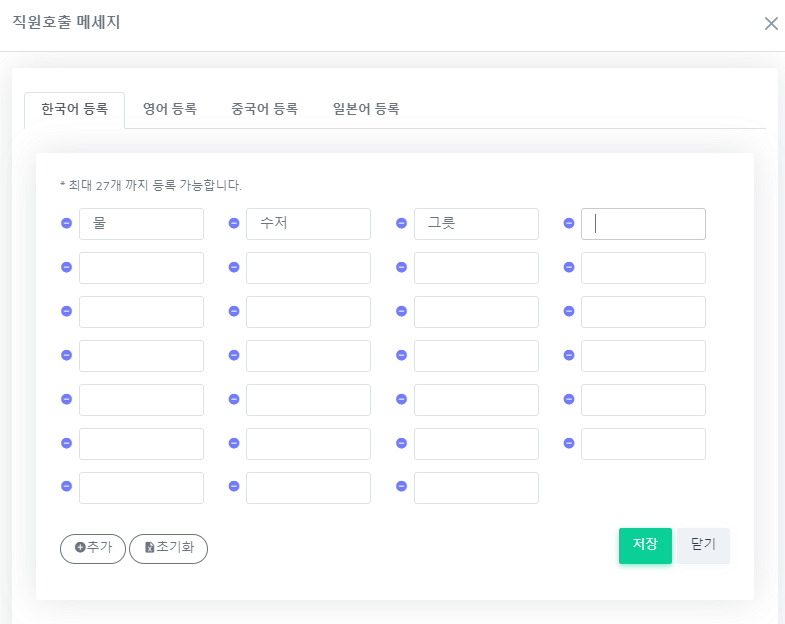Add a new field with 추가 button

(93, 548)
